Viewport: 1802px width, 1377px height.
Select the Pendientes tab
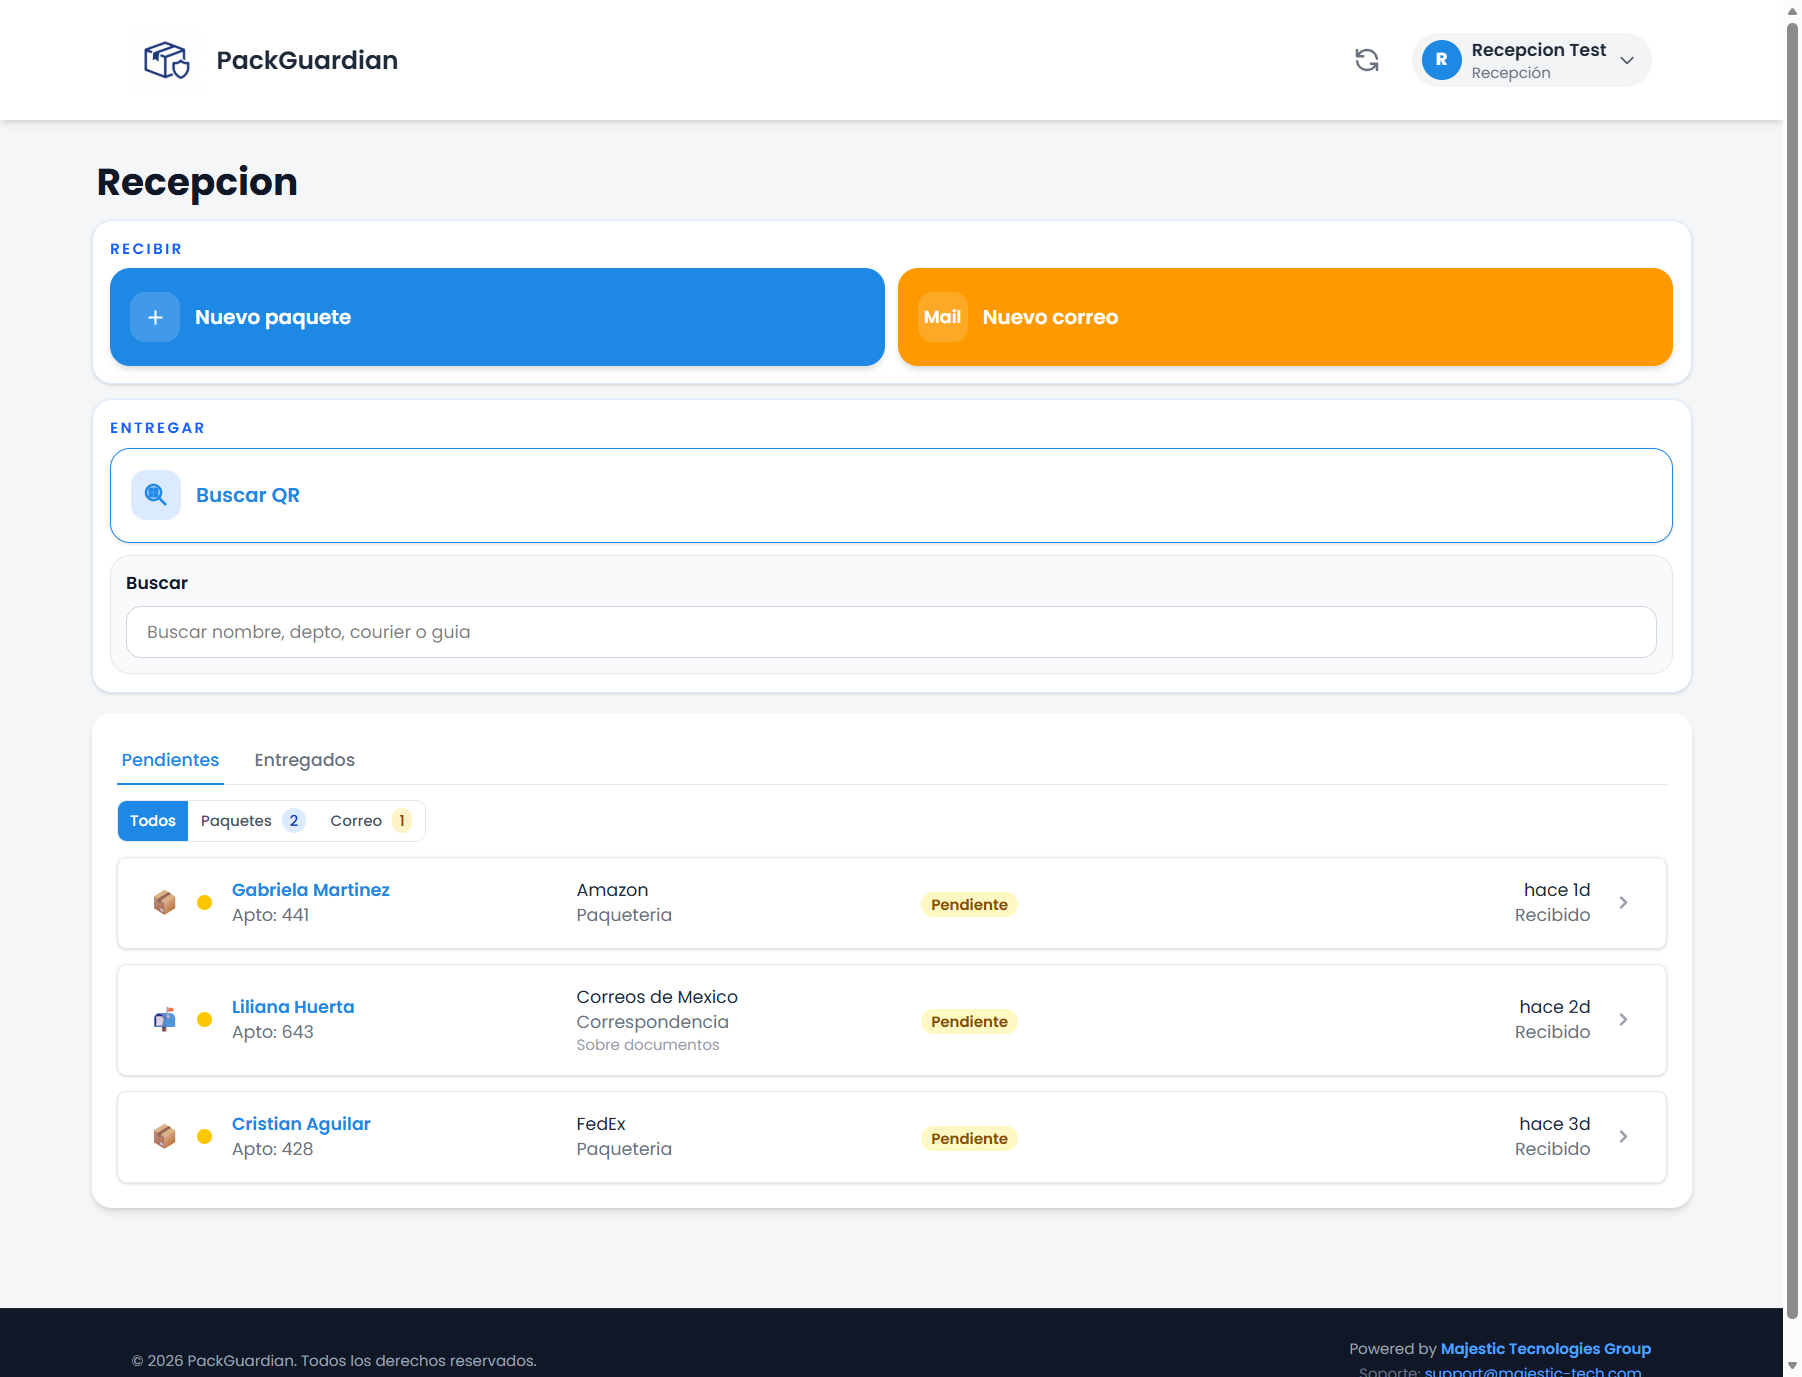pos(170,760)
